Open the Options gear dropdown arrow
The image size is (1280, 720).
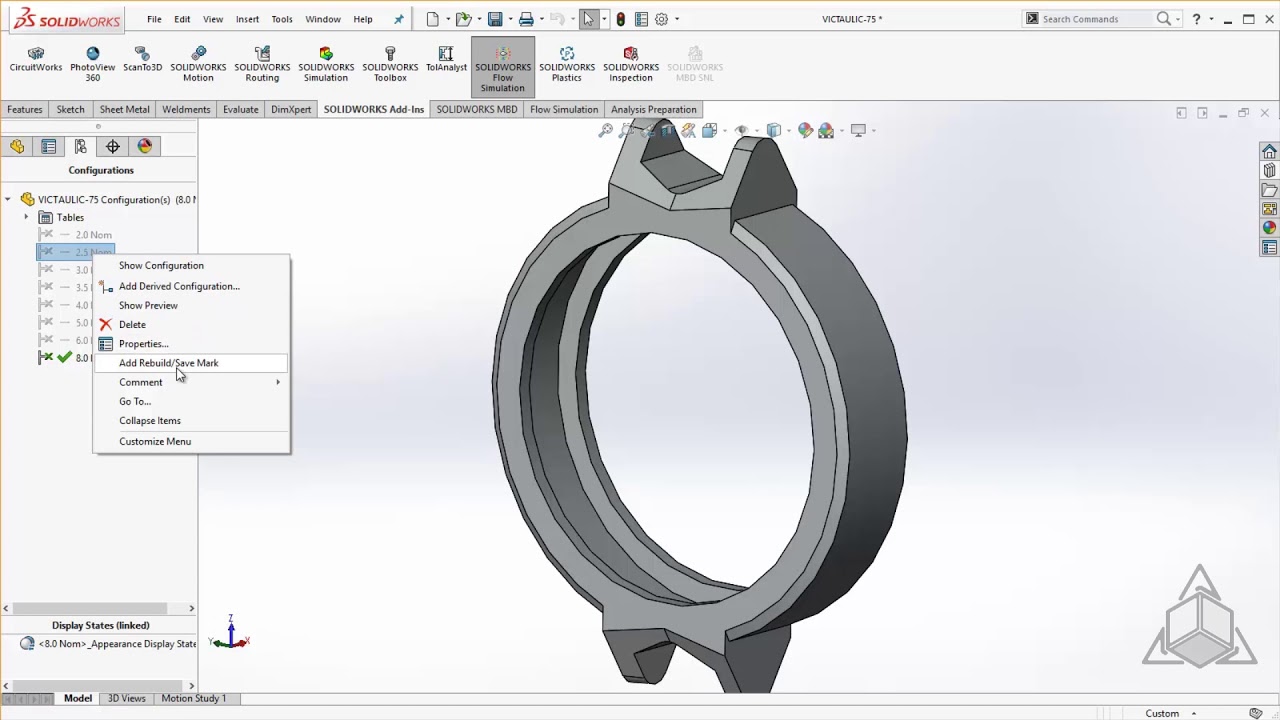click(677, 19)
